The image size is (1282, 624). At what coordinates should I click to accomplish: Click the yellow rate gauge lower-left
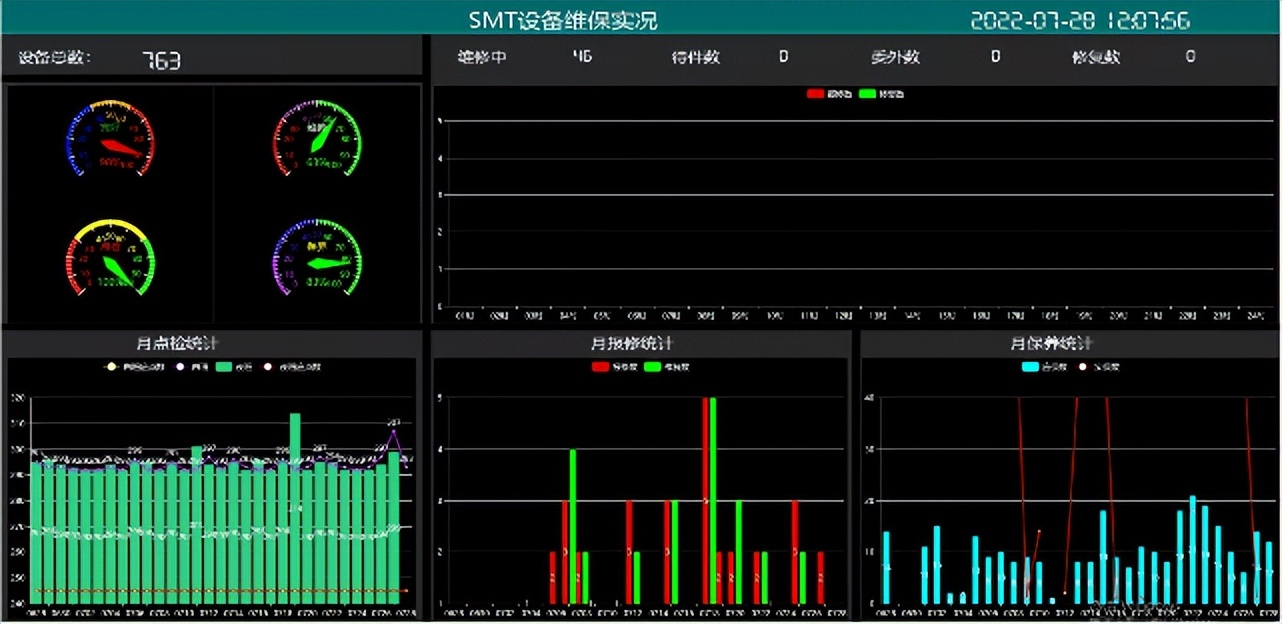tap(112, 260)
